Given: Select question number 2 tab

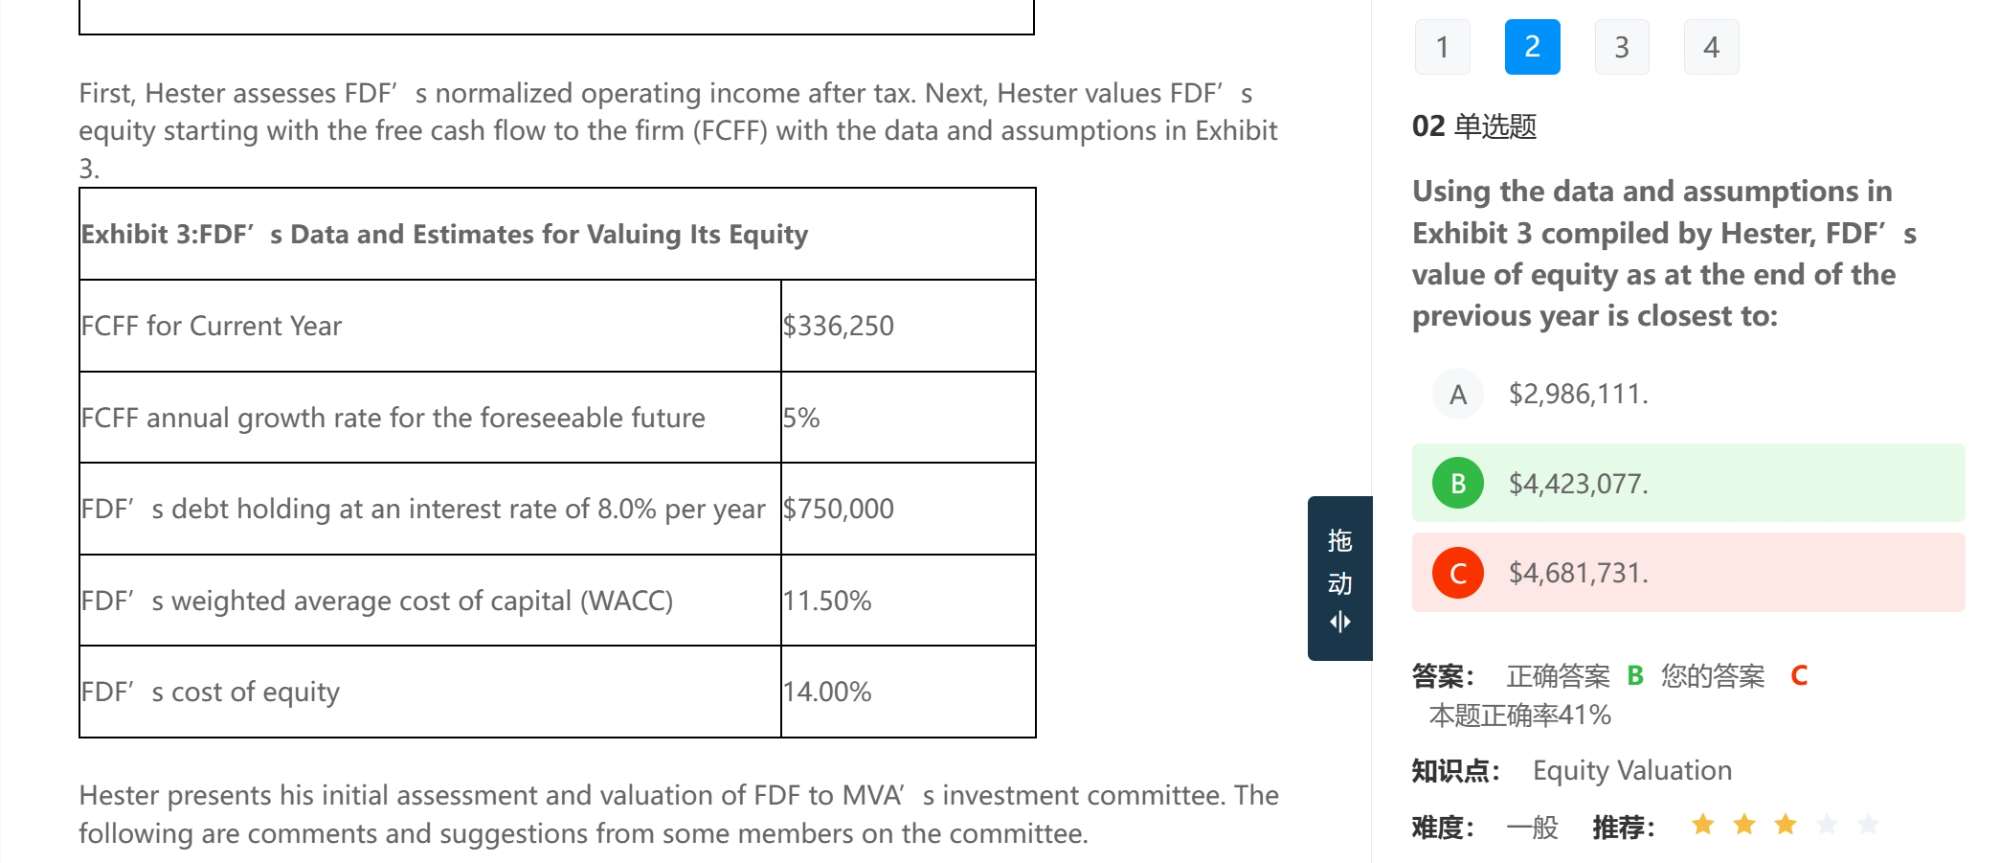Looking at the screenshot, I should (x=1532, y=47).
